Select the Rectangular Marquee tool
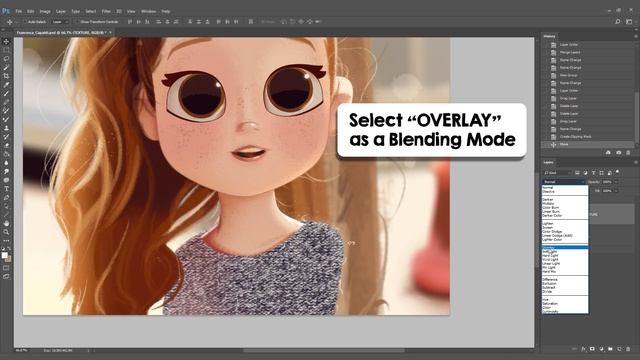Viewport: 640px width, 360px height. point(6,50)
